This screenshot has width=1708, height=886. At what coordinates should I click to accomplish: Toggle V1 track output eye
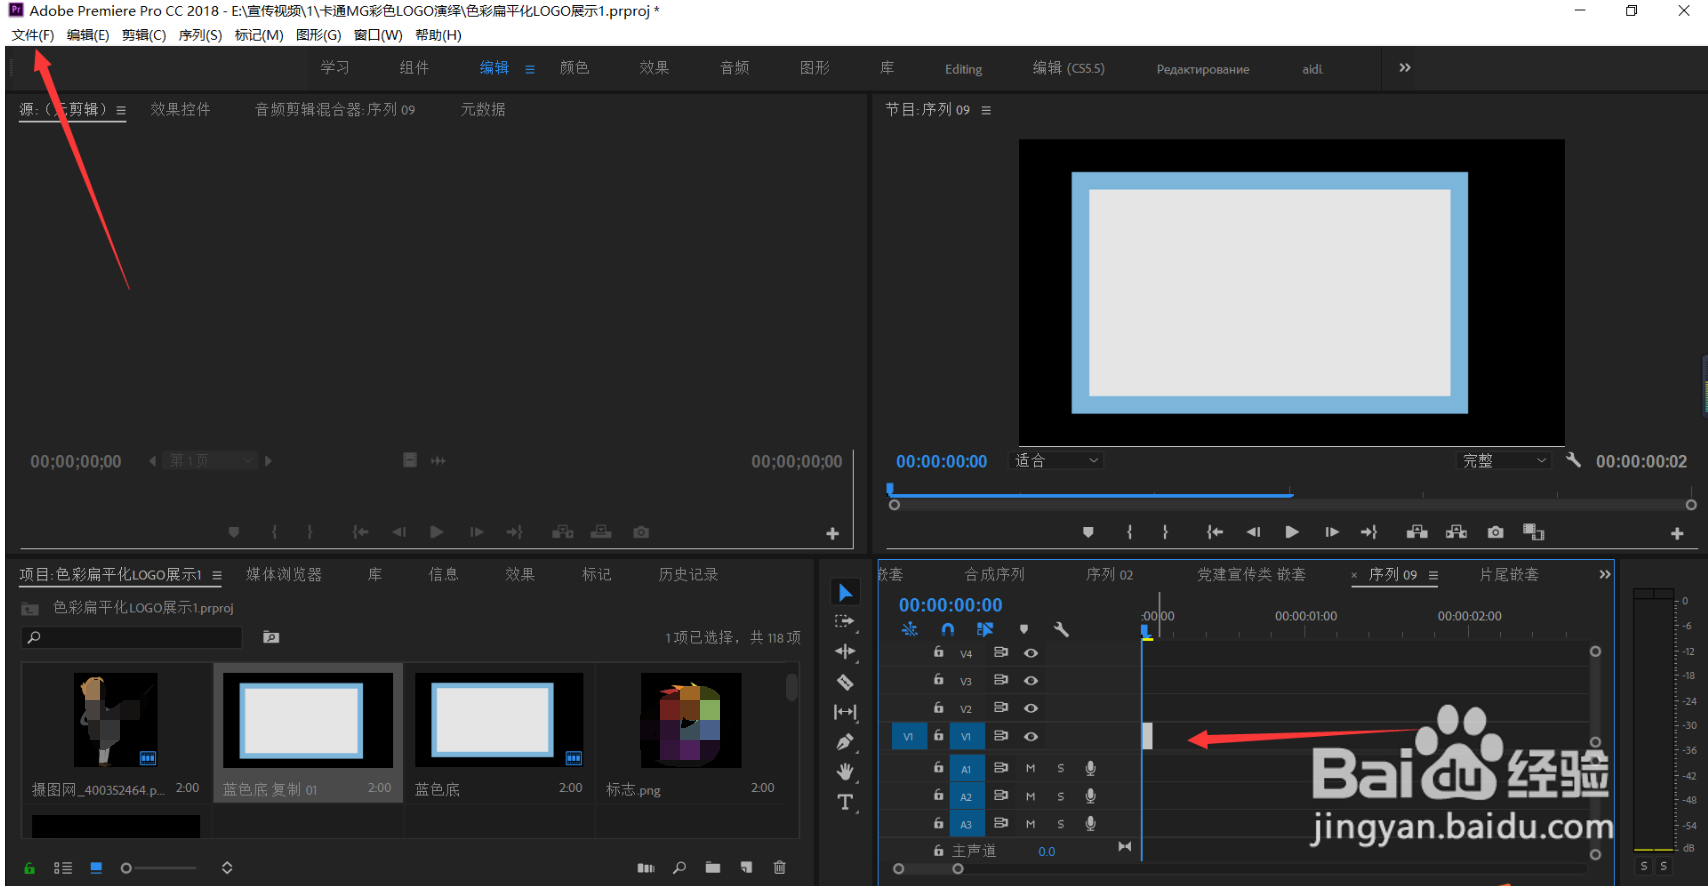point(1031,736)
